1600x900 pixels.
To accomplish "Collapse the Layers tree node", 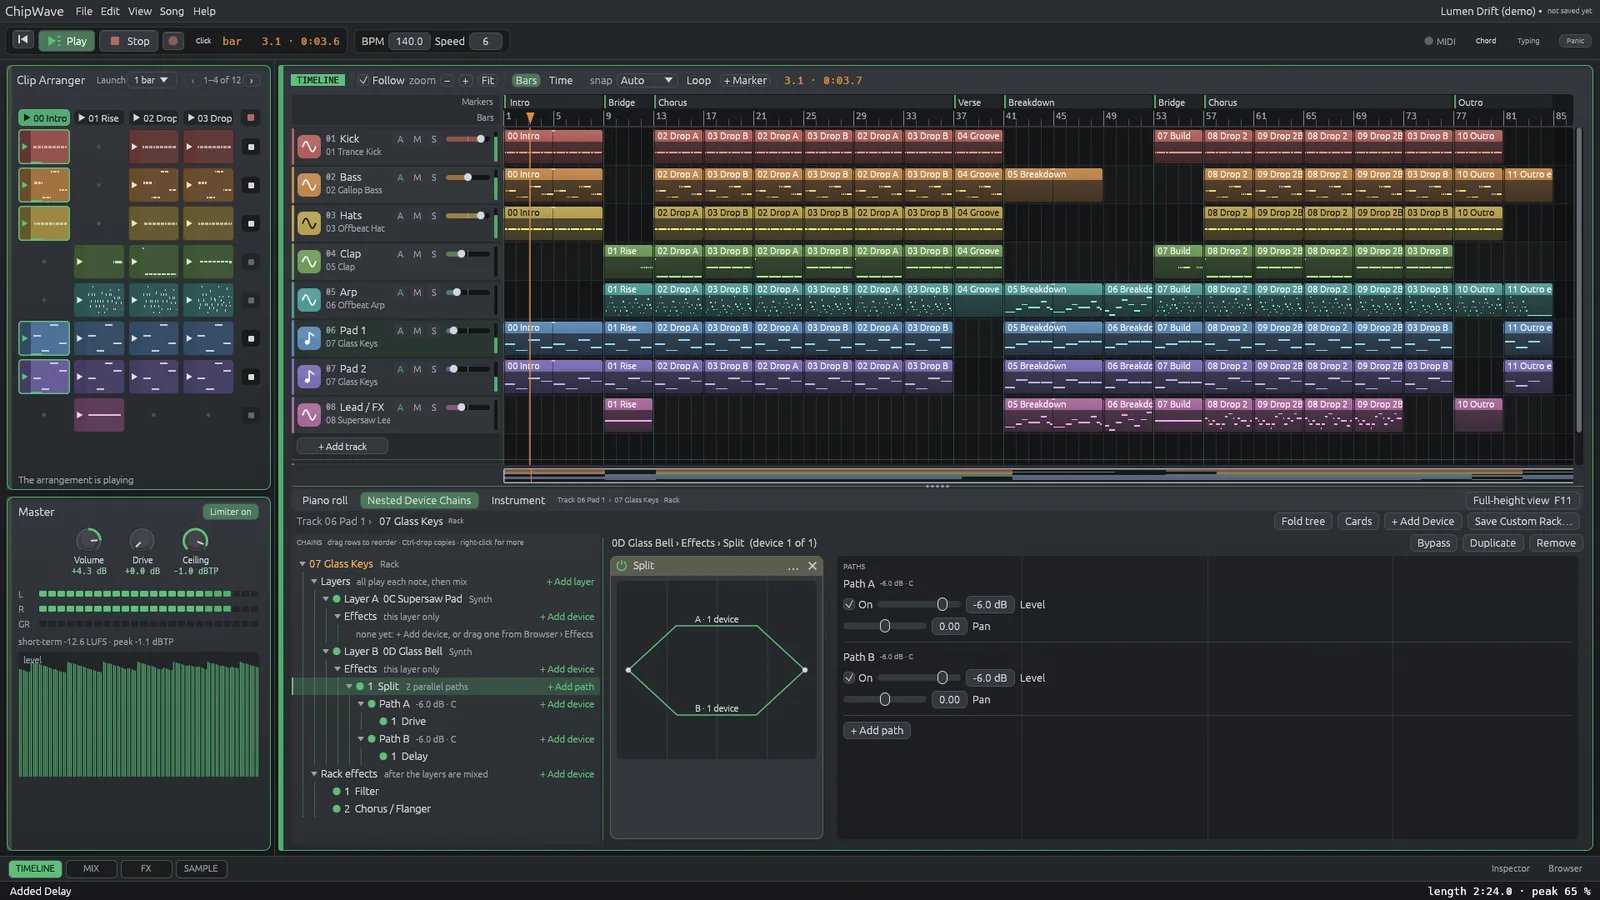I will (x=314, y=581).
